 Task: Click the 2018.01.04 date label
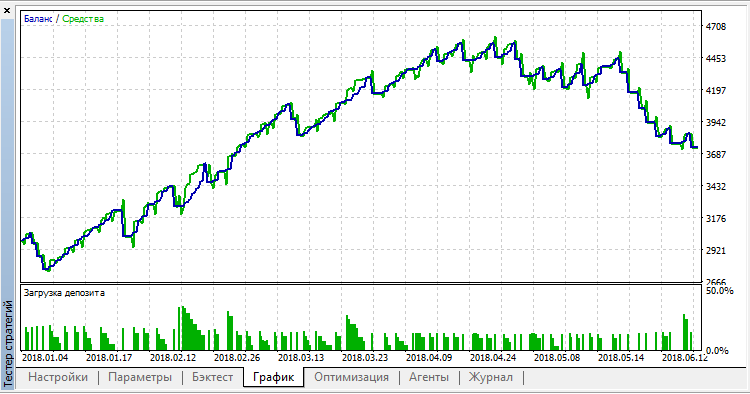click(45, 358)
